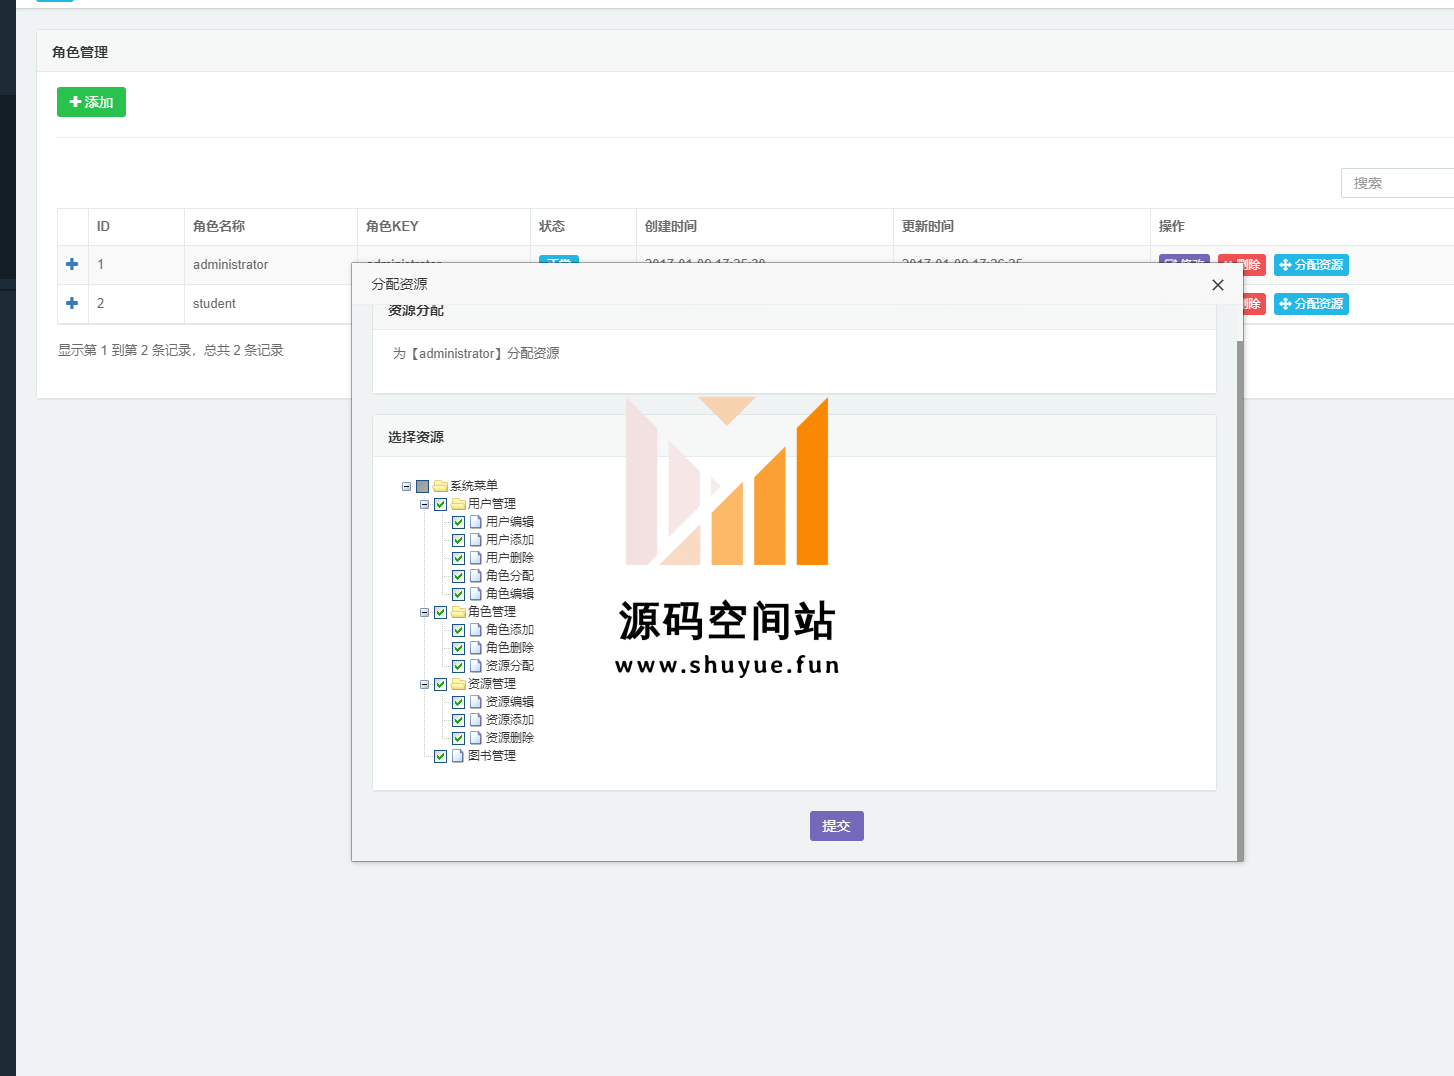Screen dimensions: 1454x1076
Task: Expand row details for student role
Action: (72, 303)
